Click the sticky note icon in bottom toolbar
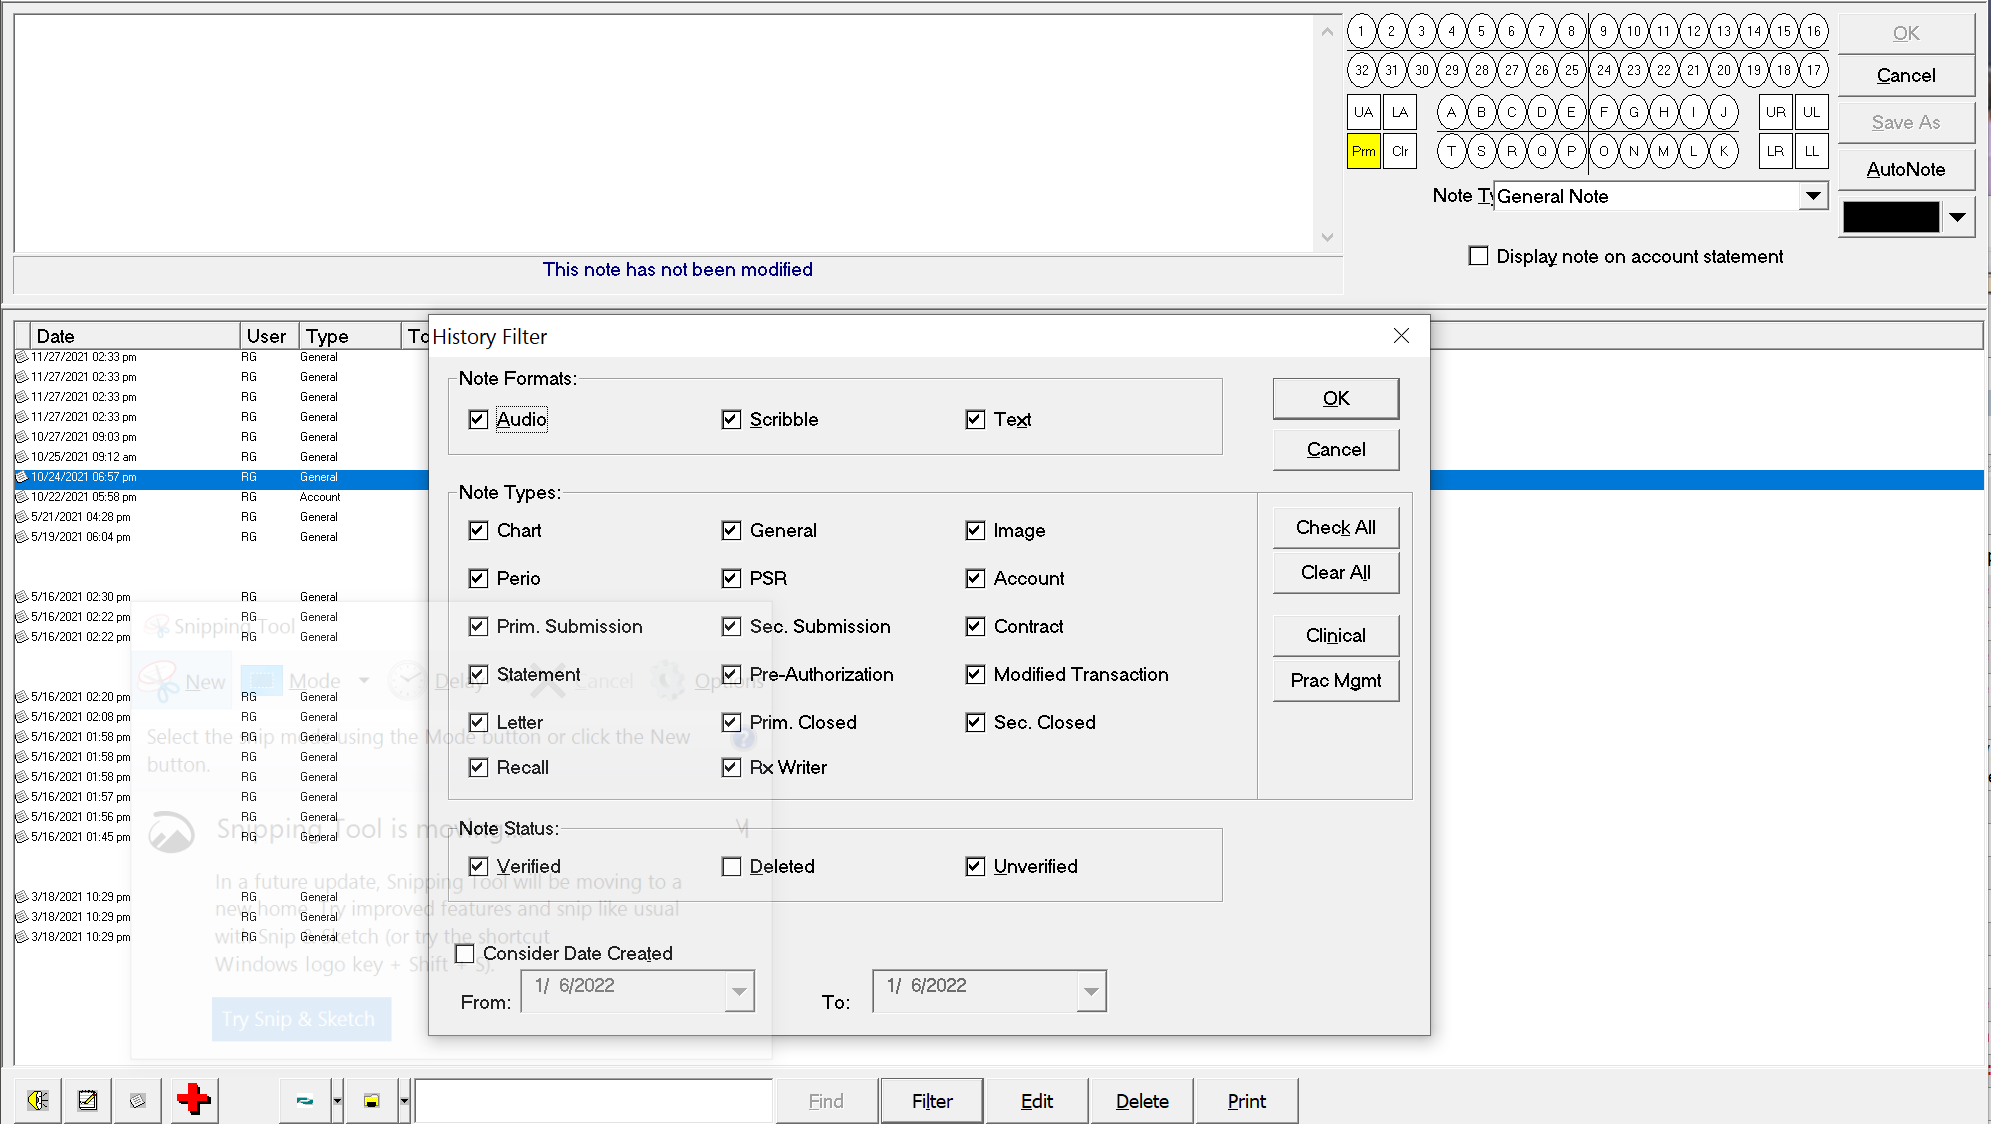The height and width of the screenshot is (1124, 1991). tap(137, 1100)
